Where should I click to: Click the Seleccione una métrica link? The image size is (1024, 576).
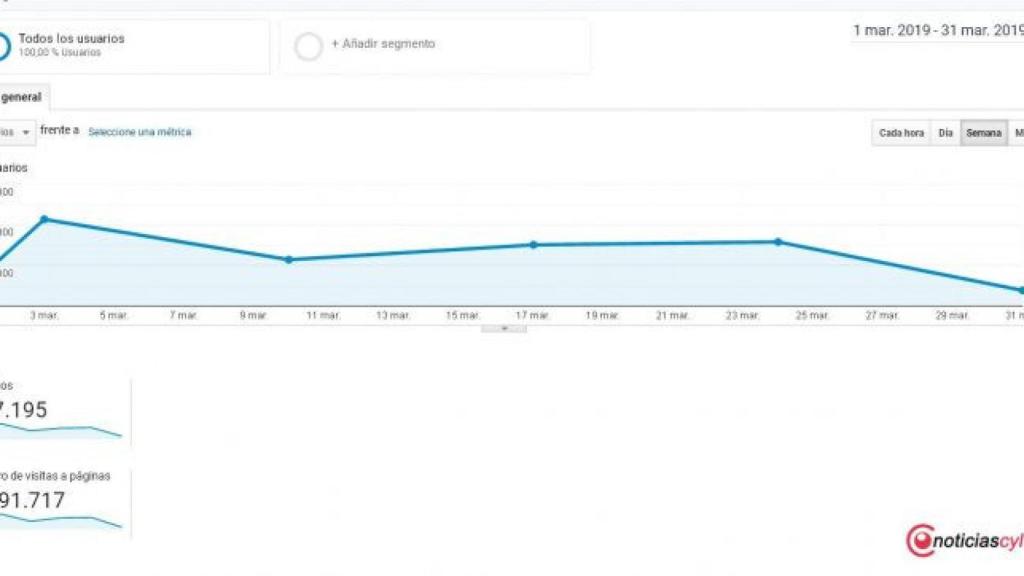pyautogui.click(x=139, y=132)
